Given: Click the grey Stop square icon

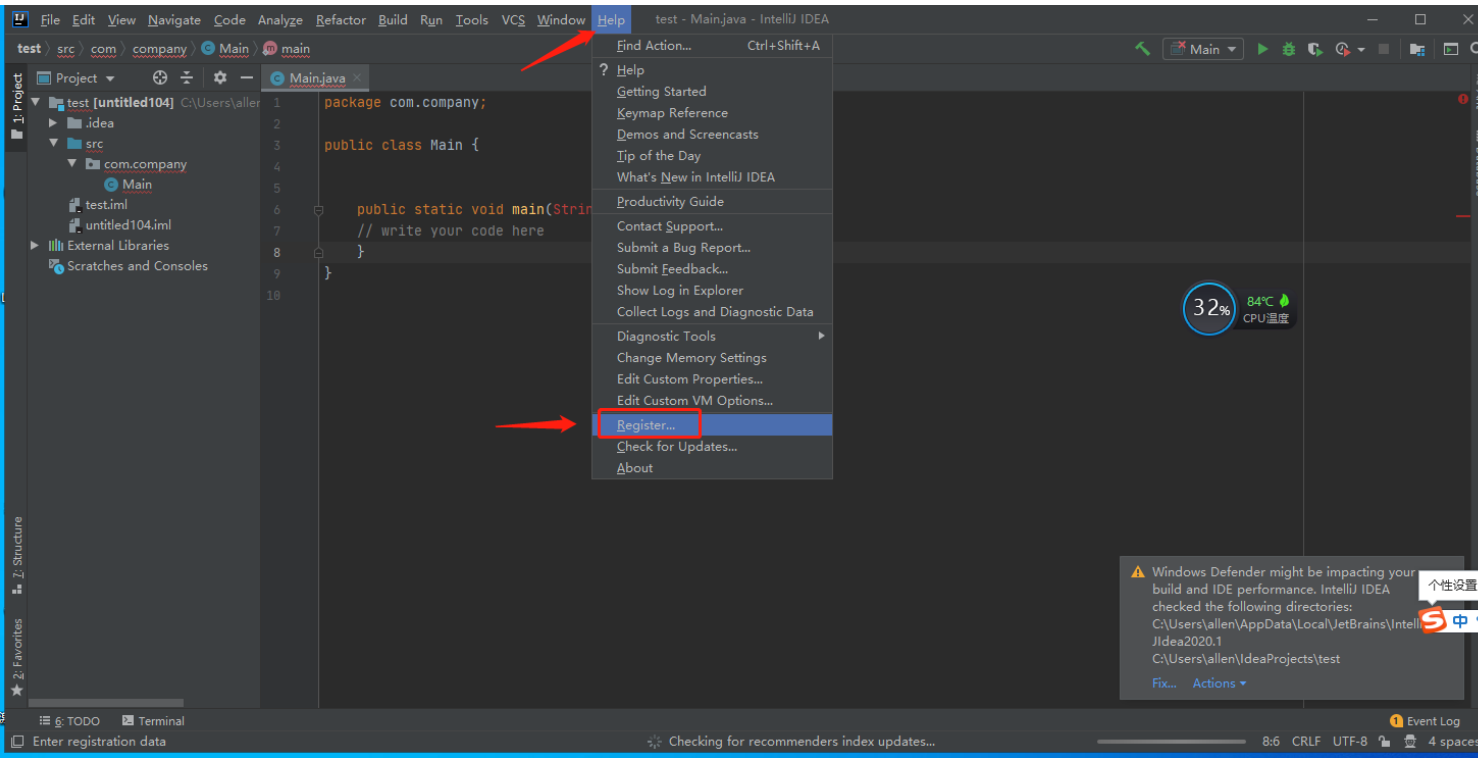Looking at the screenshot, I should click(x=1384, y=49).
